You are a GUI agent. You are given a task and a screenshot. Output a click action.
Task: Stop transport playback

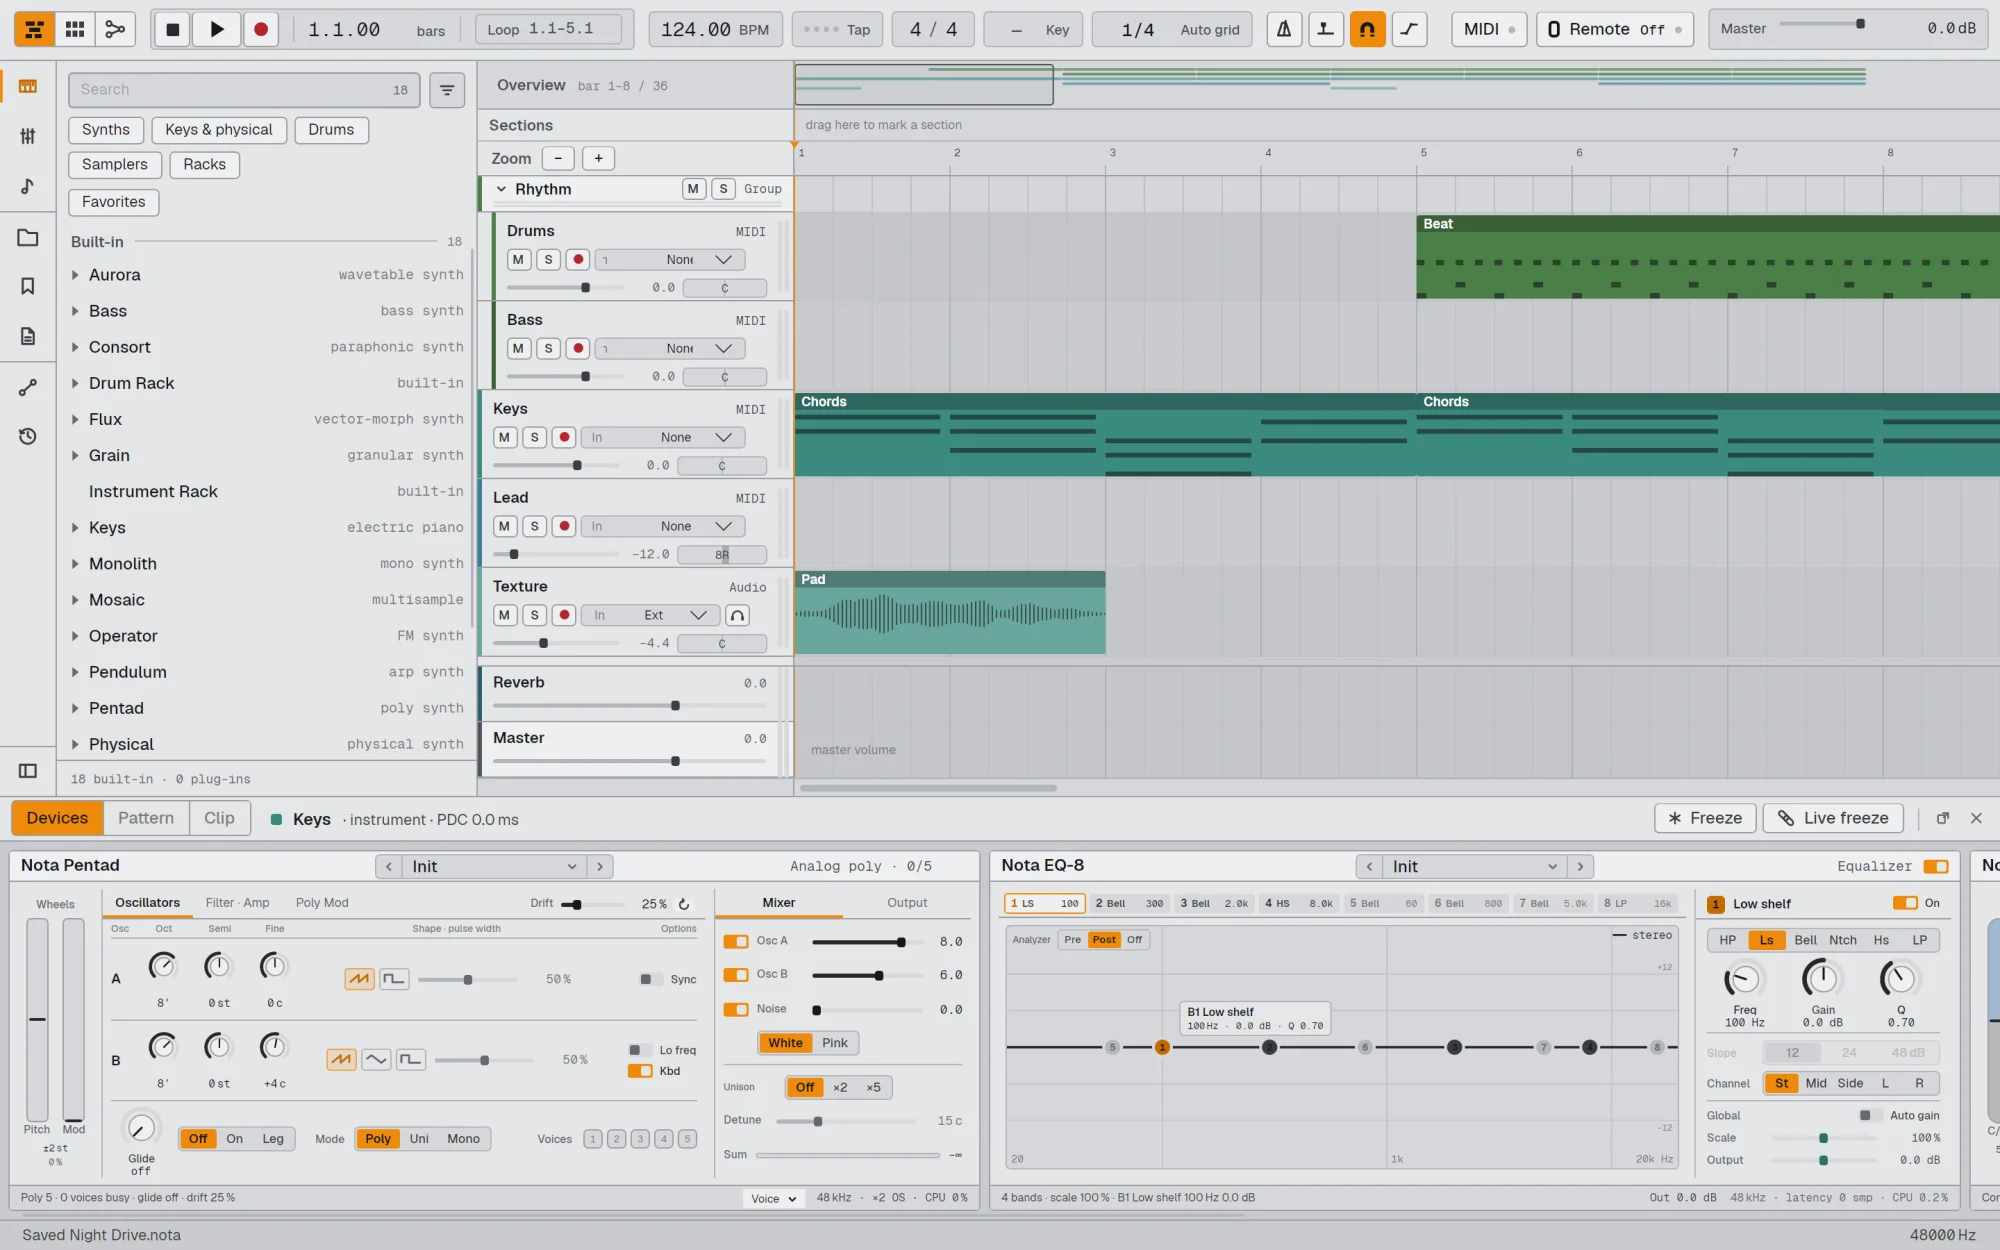172,29
